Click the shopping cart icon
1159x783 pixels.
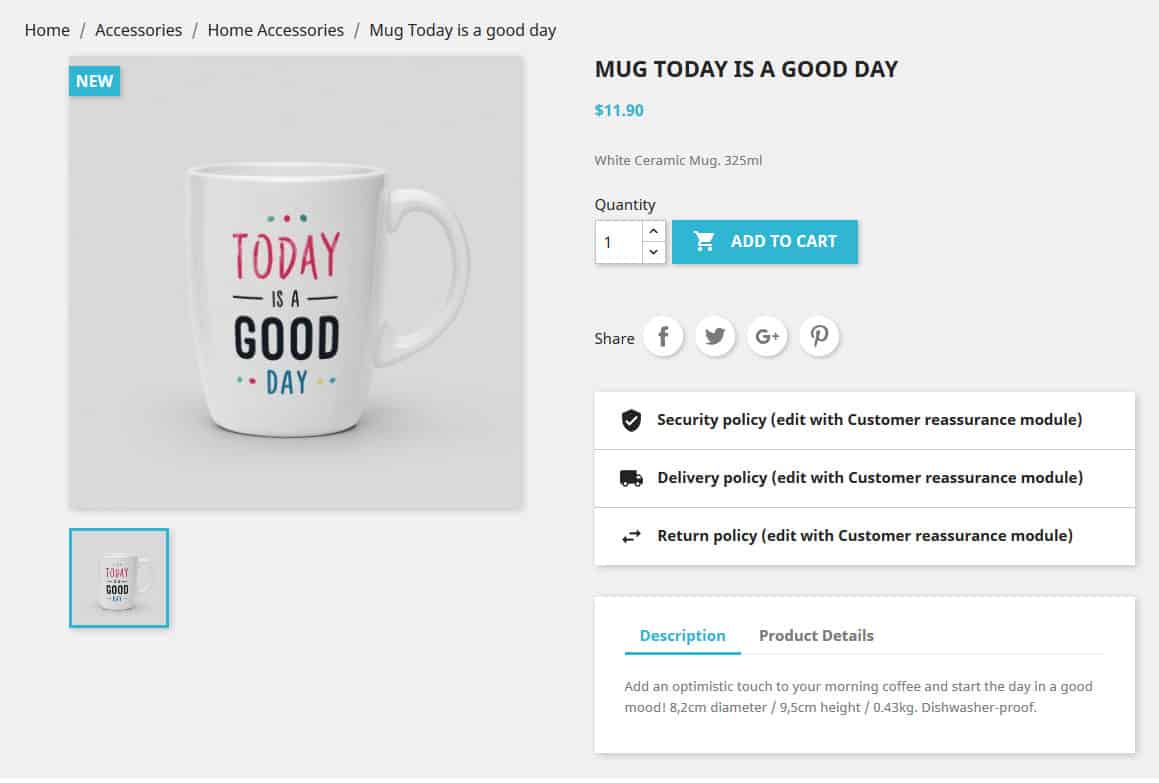coord(704,241)
